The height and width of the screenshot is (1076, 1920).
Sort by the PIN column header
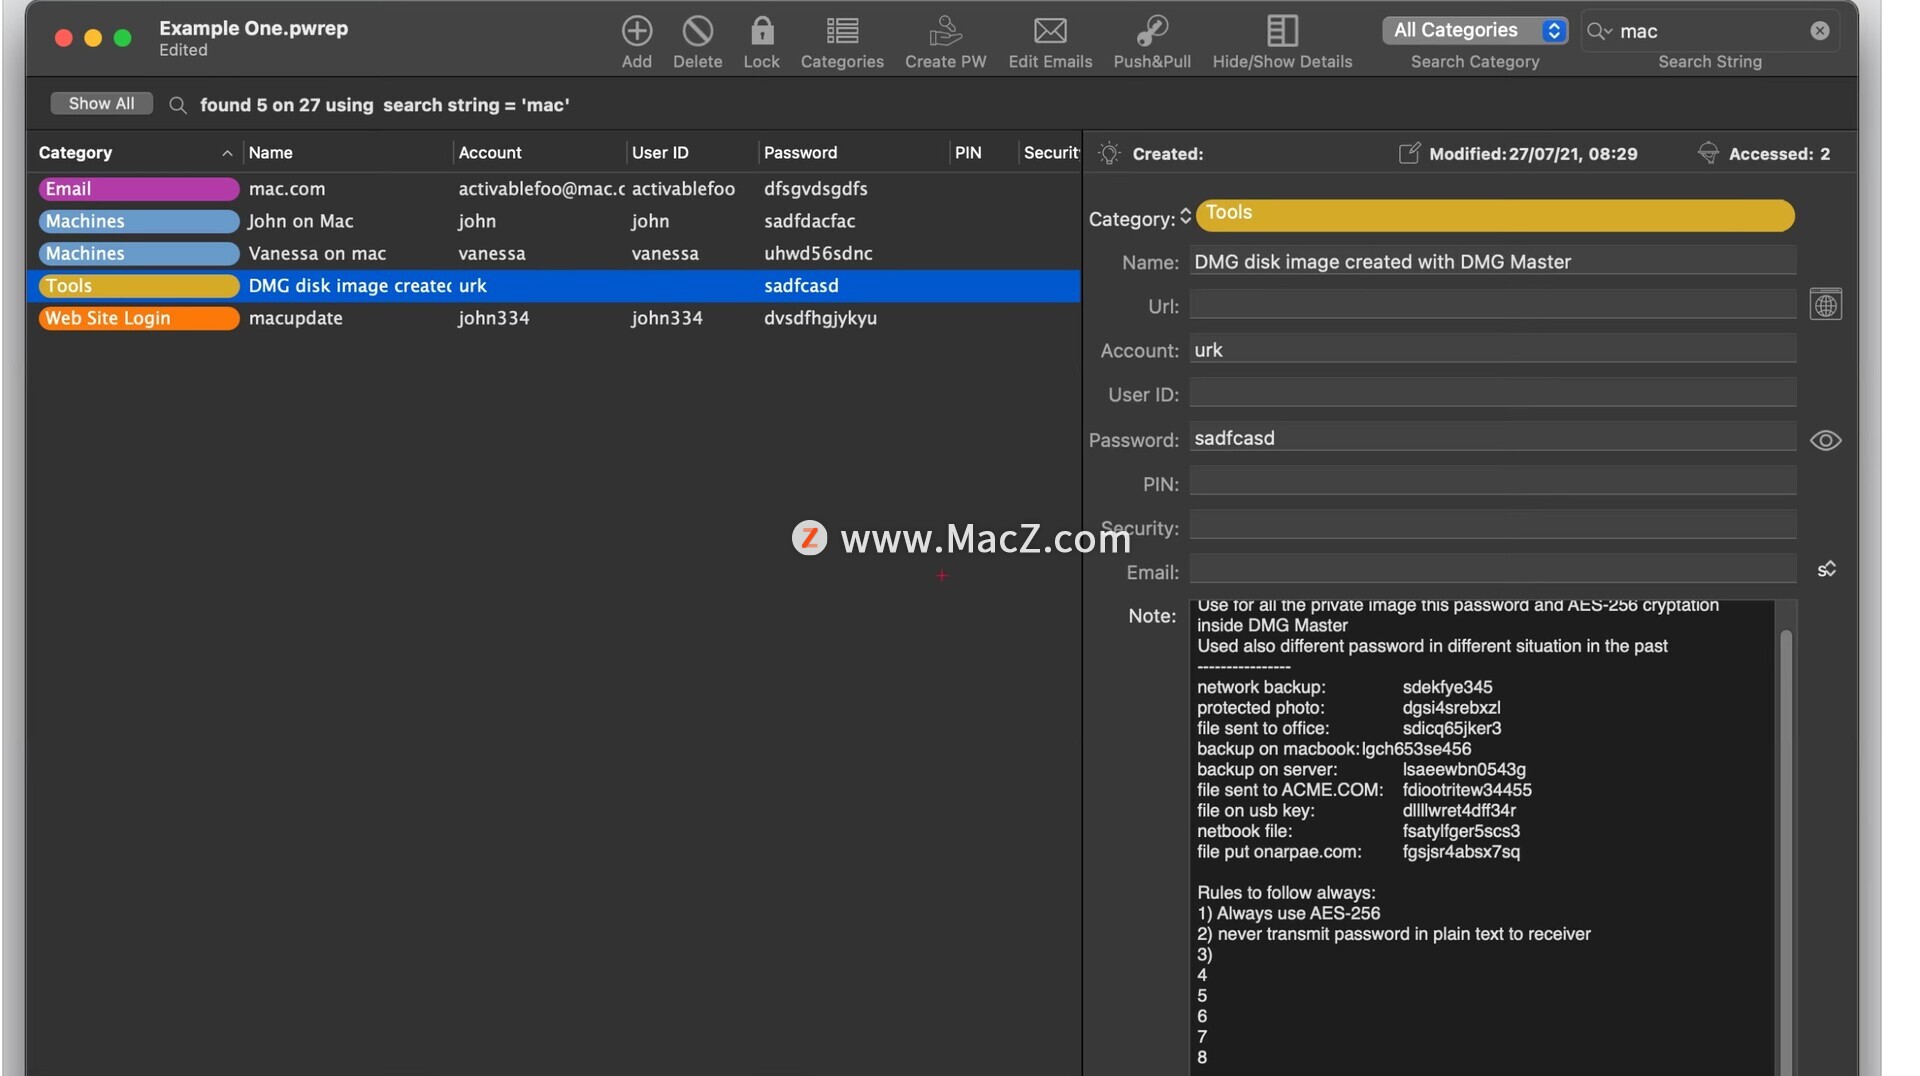(983, 153)
